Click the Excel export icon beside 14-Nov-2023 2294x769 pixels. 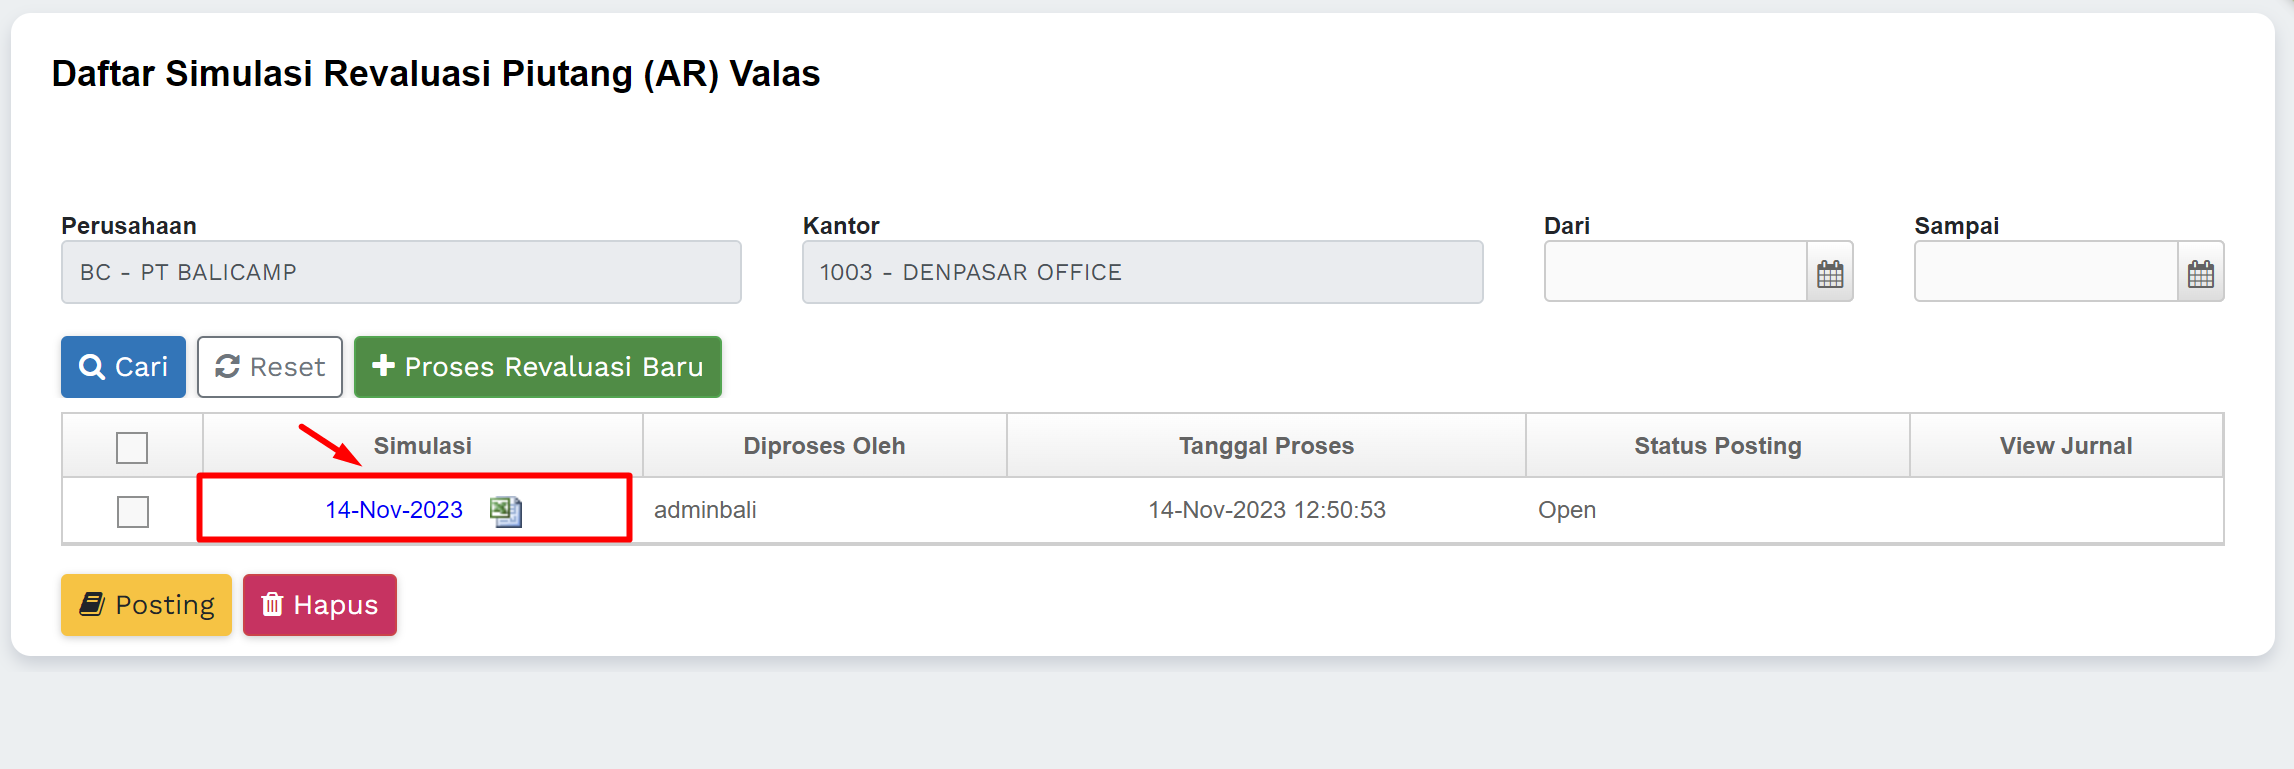[506, 511]
